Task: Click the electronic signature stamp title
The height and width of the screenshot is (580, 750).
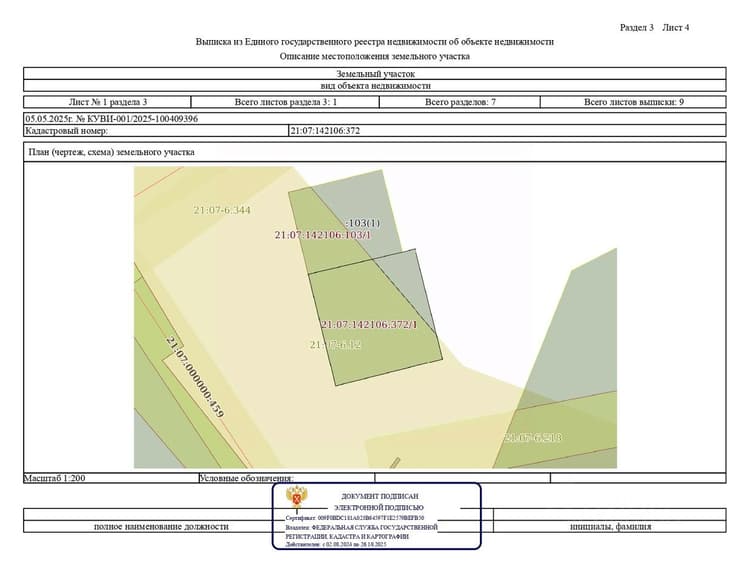Action: [x=379, y=502]
